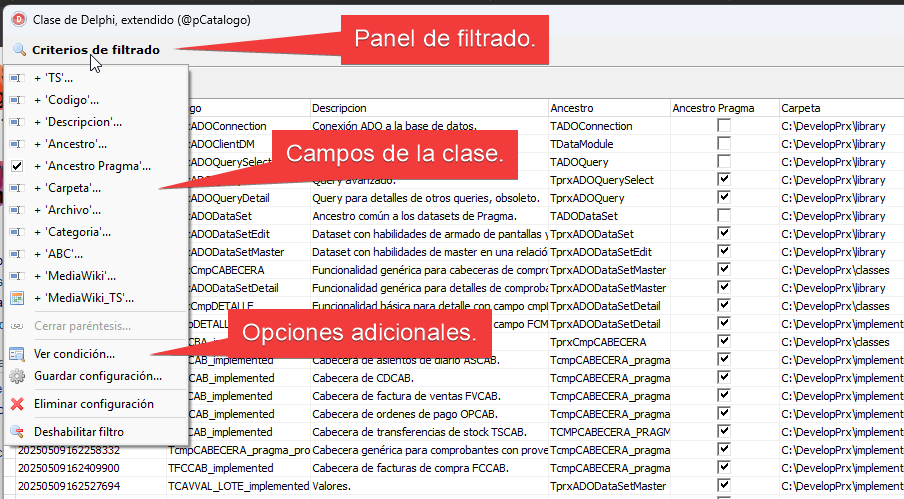
Task: Uncheck Ancestro Pragma for TprxCmpCABECERA row
Action: (724, 341)
